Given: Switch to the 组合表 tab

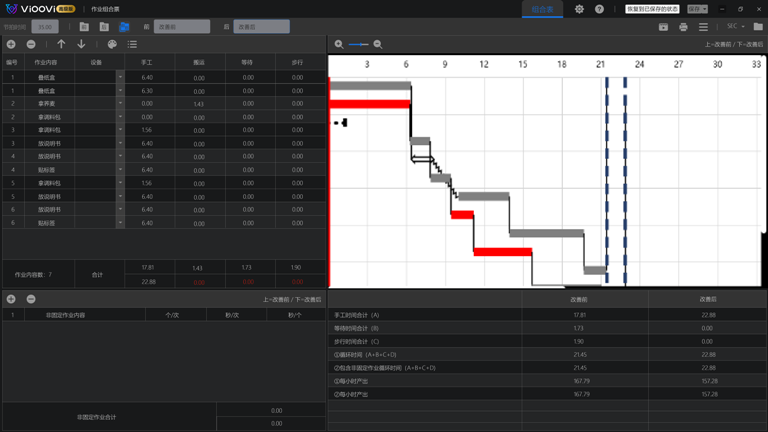Looking at the screenshot, I should (542, 9).
